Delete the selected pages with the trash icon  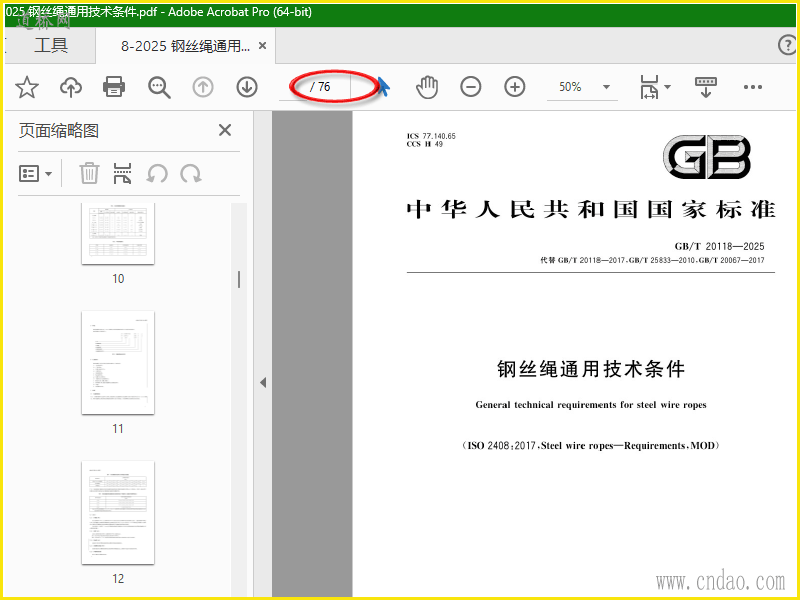pos(89,173)
